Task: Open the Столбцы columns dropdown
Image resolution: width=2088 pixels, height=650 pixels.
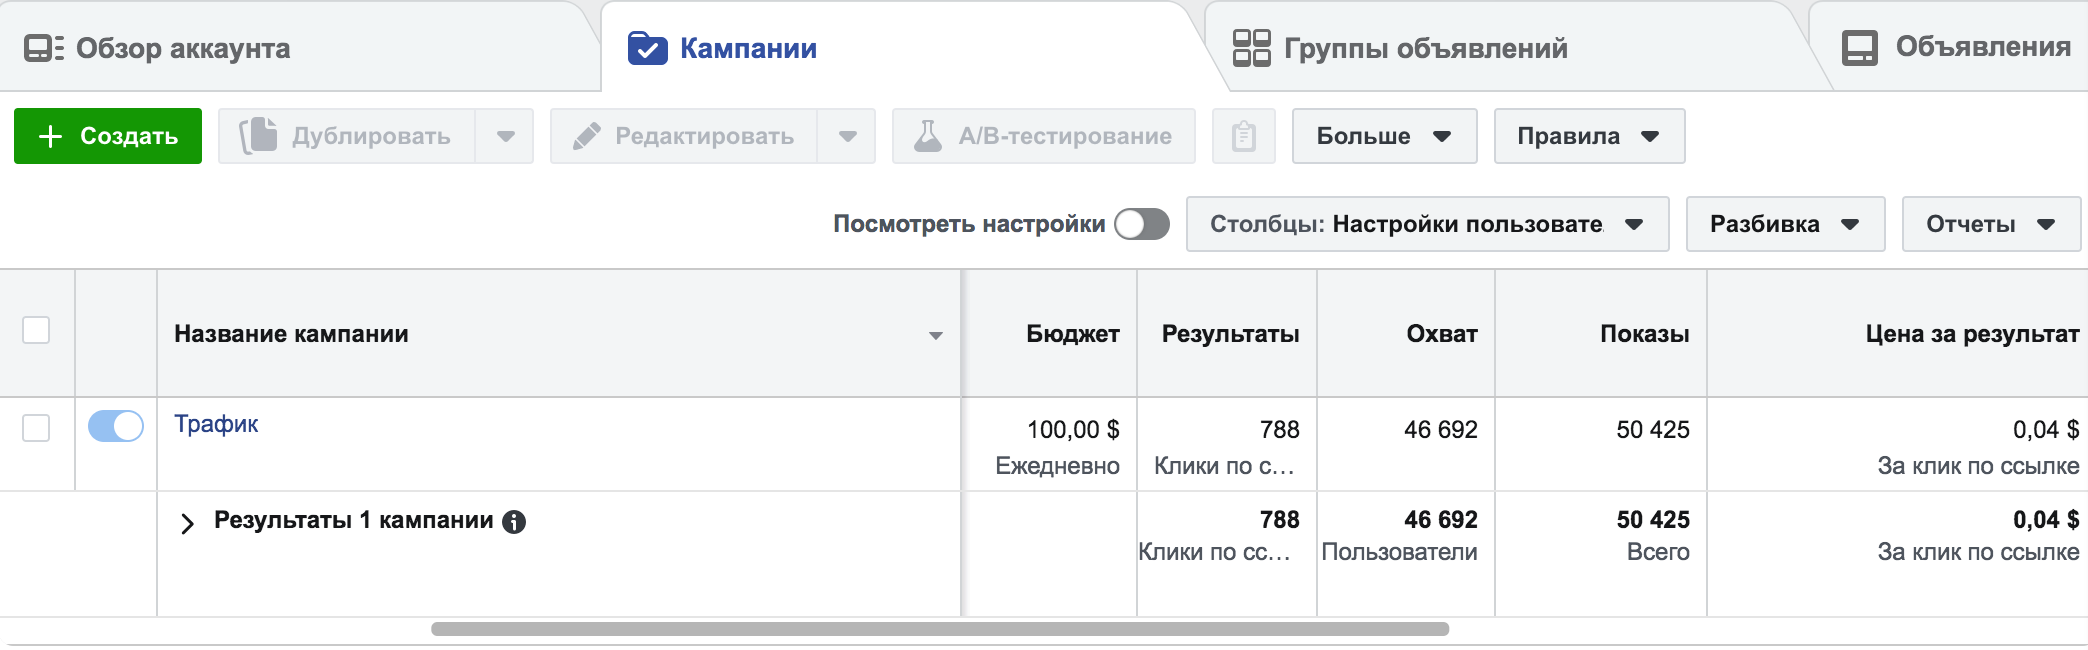Action: click(1427, 224)
